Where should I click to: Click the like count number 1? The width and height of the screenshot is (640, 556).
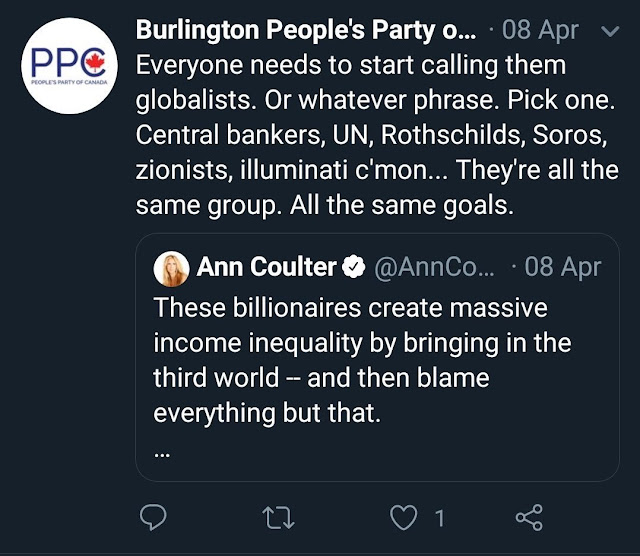[439, 518]
